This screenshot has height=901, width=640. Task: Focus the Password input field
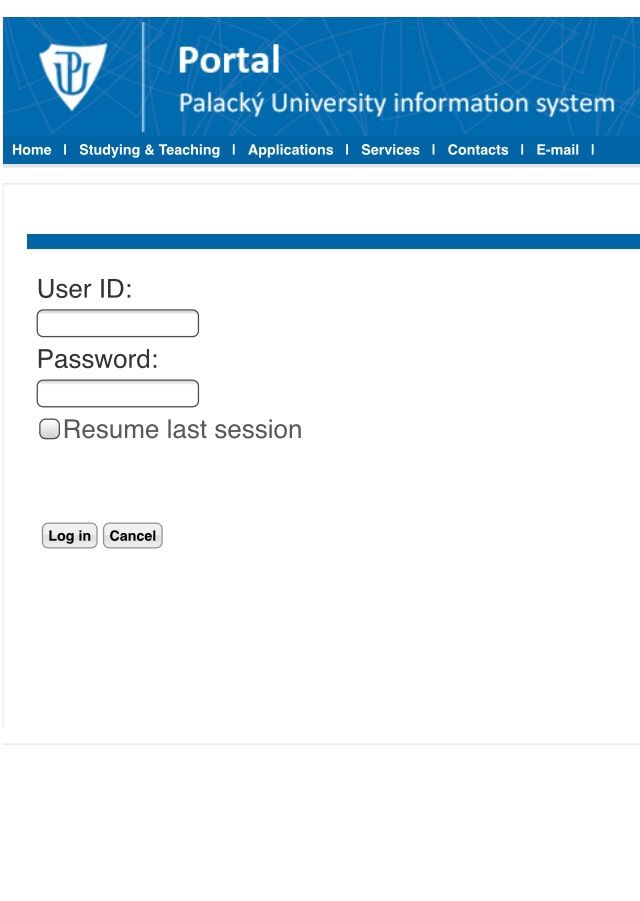(x=118, y=394)
